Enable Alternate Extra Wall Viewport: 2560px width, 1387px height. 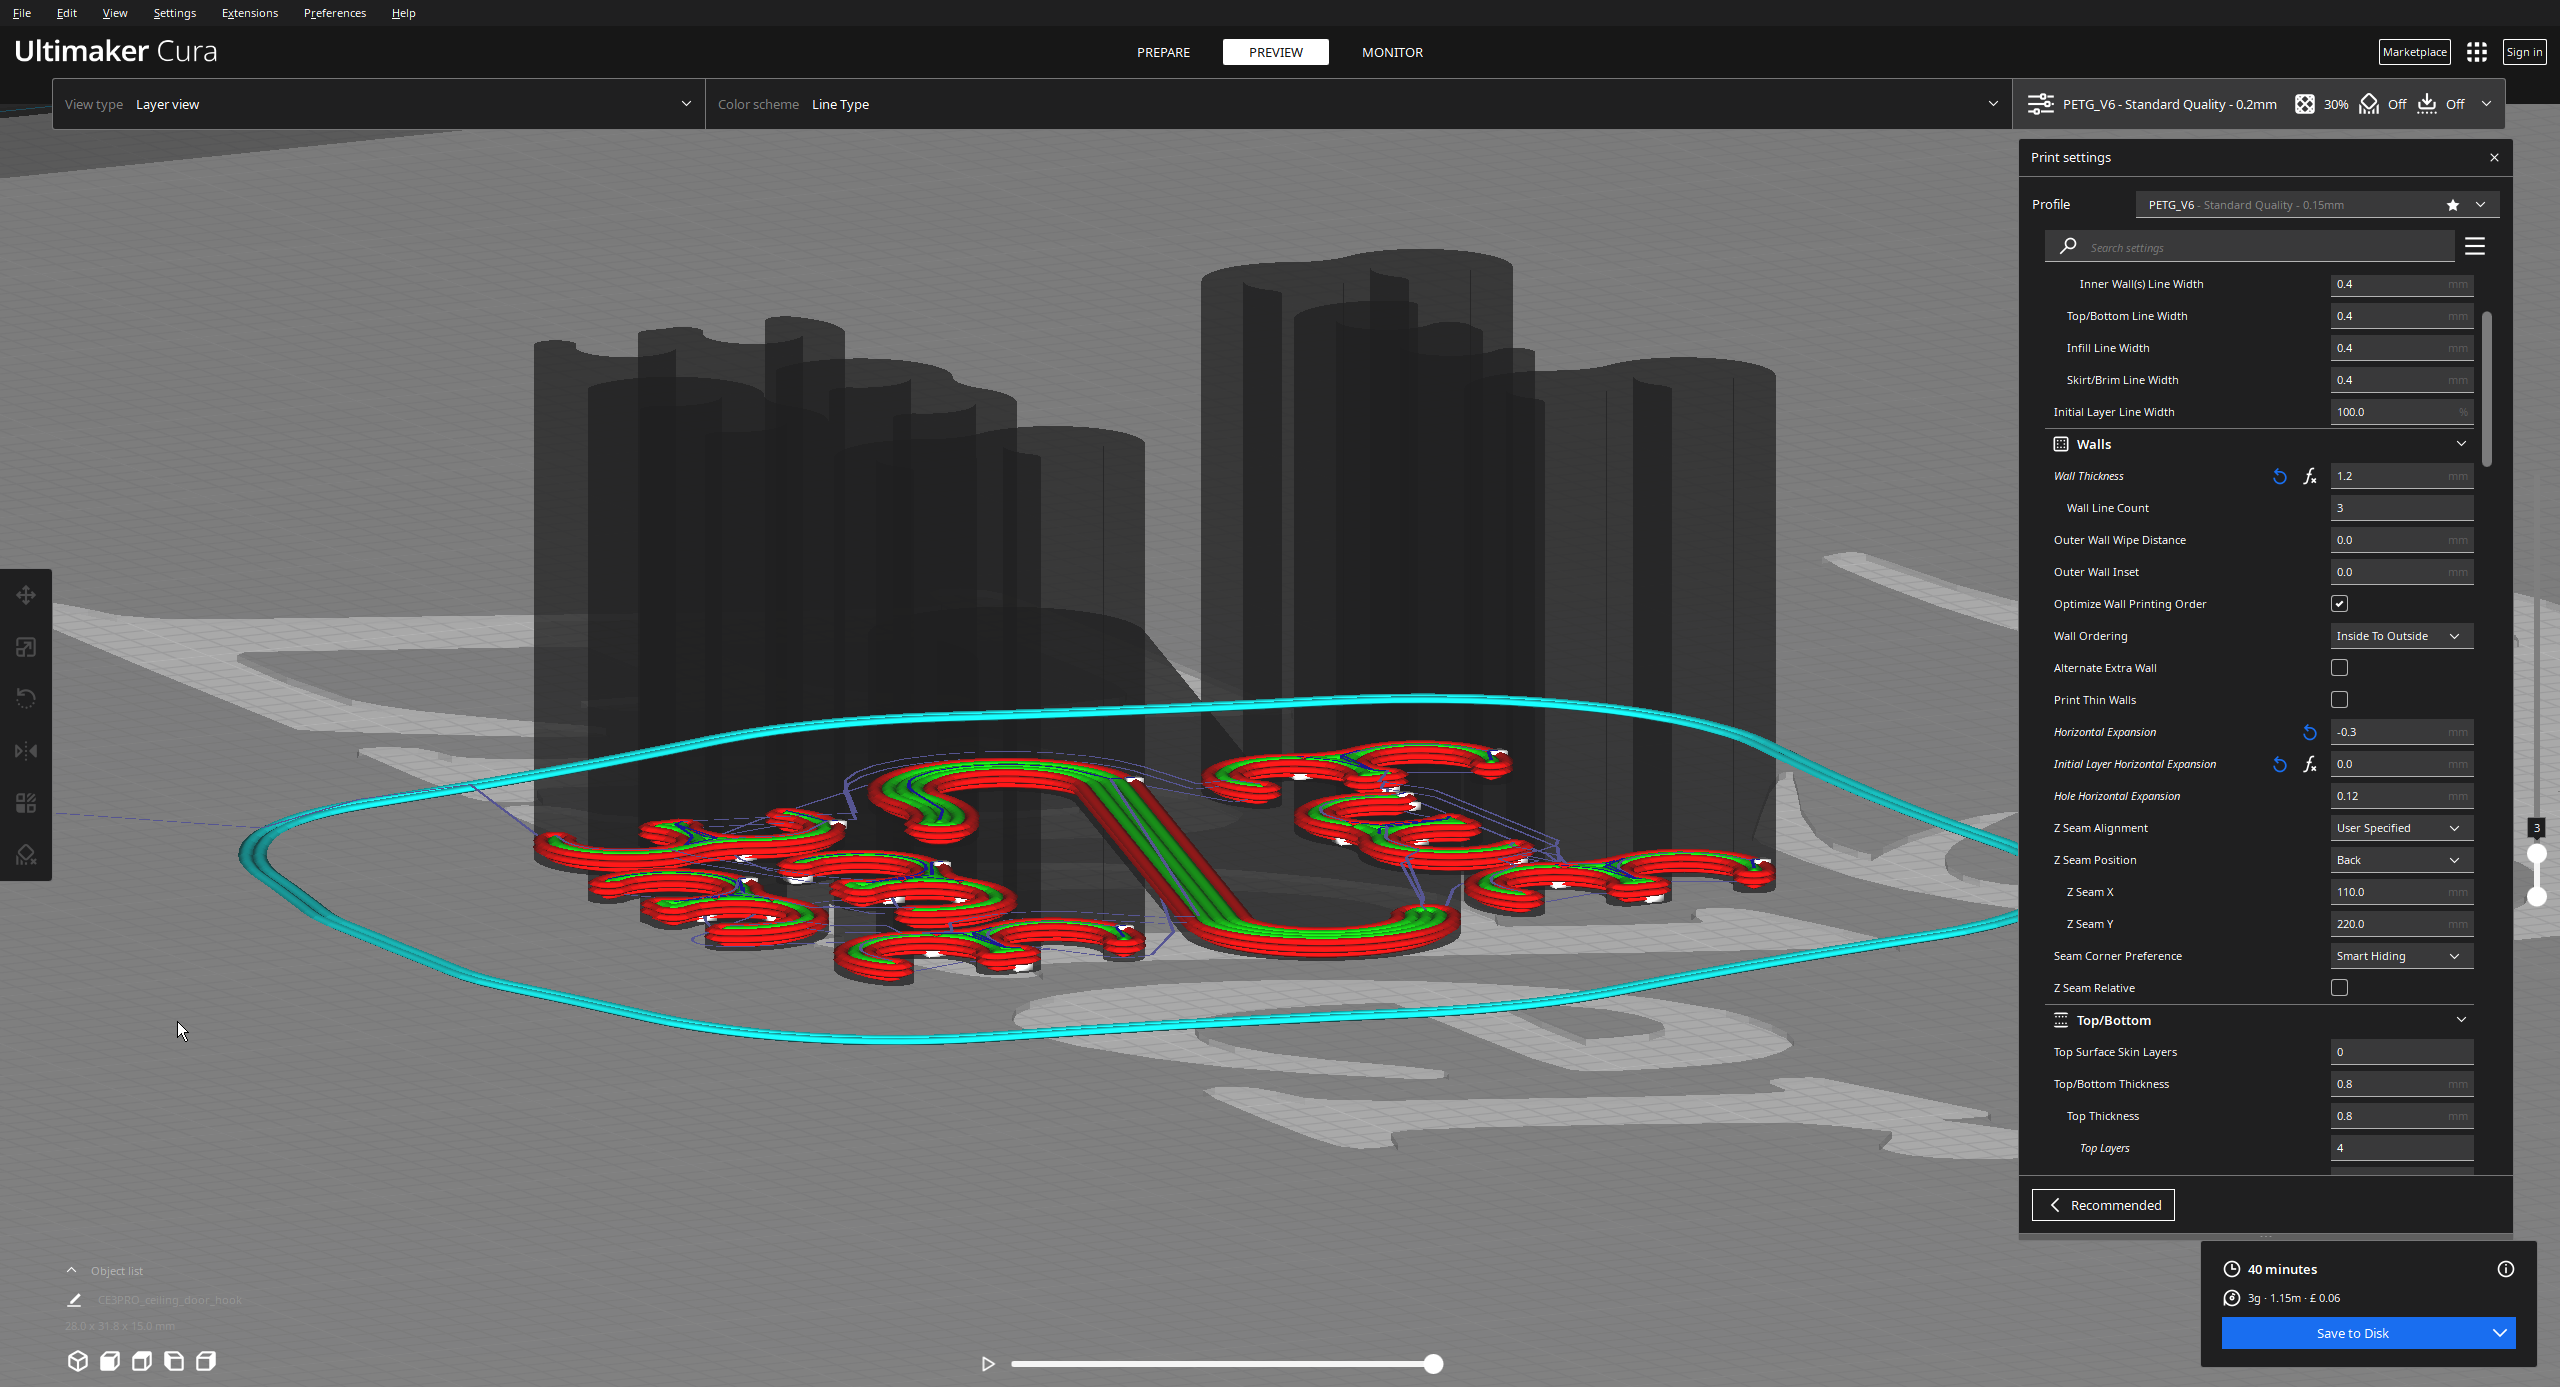pos(2339,667)
